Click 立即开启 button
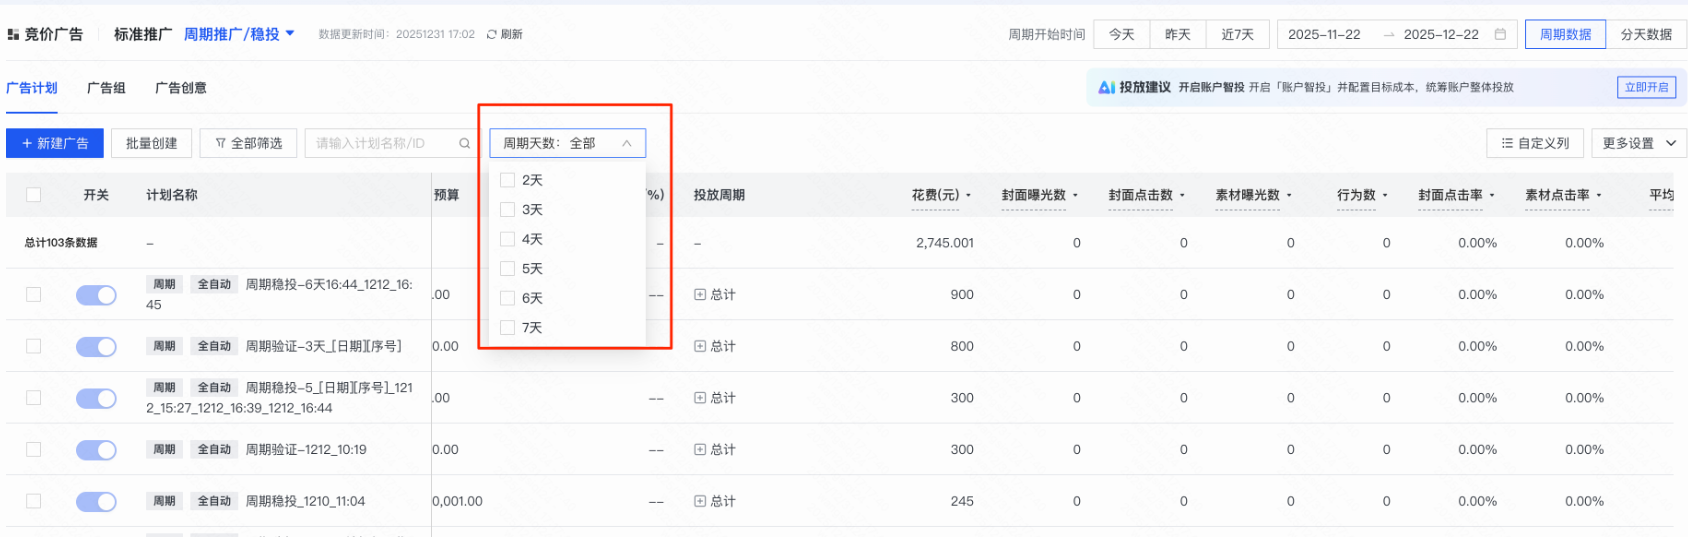Screen dimensions: 1688x537 [1646, 87]
